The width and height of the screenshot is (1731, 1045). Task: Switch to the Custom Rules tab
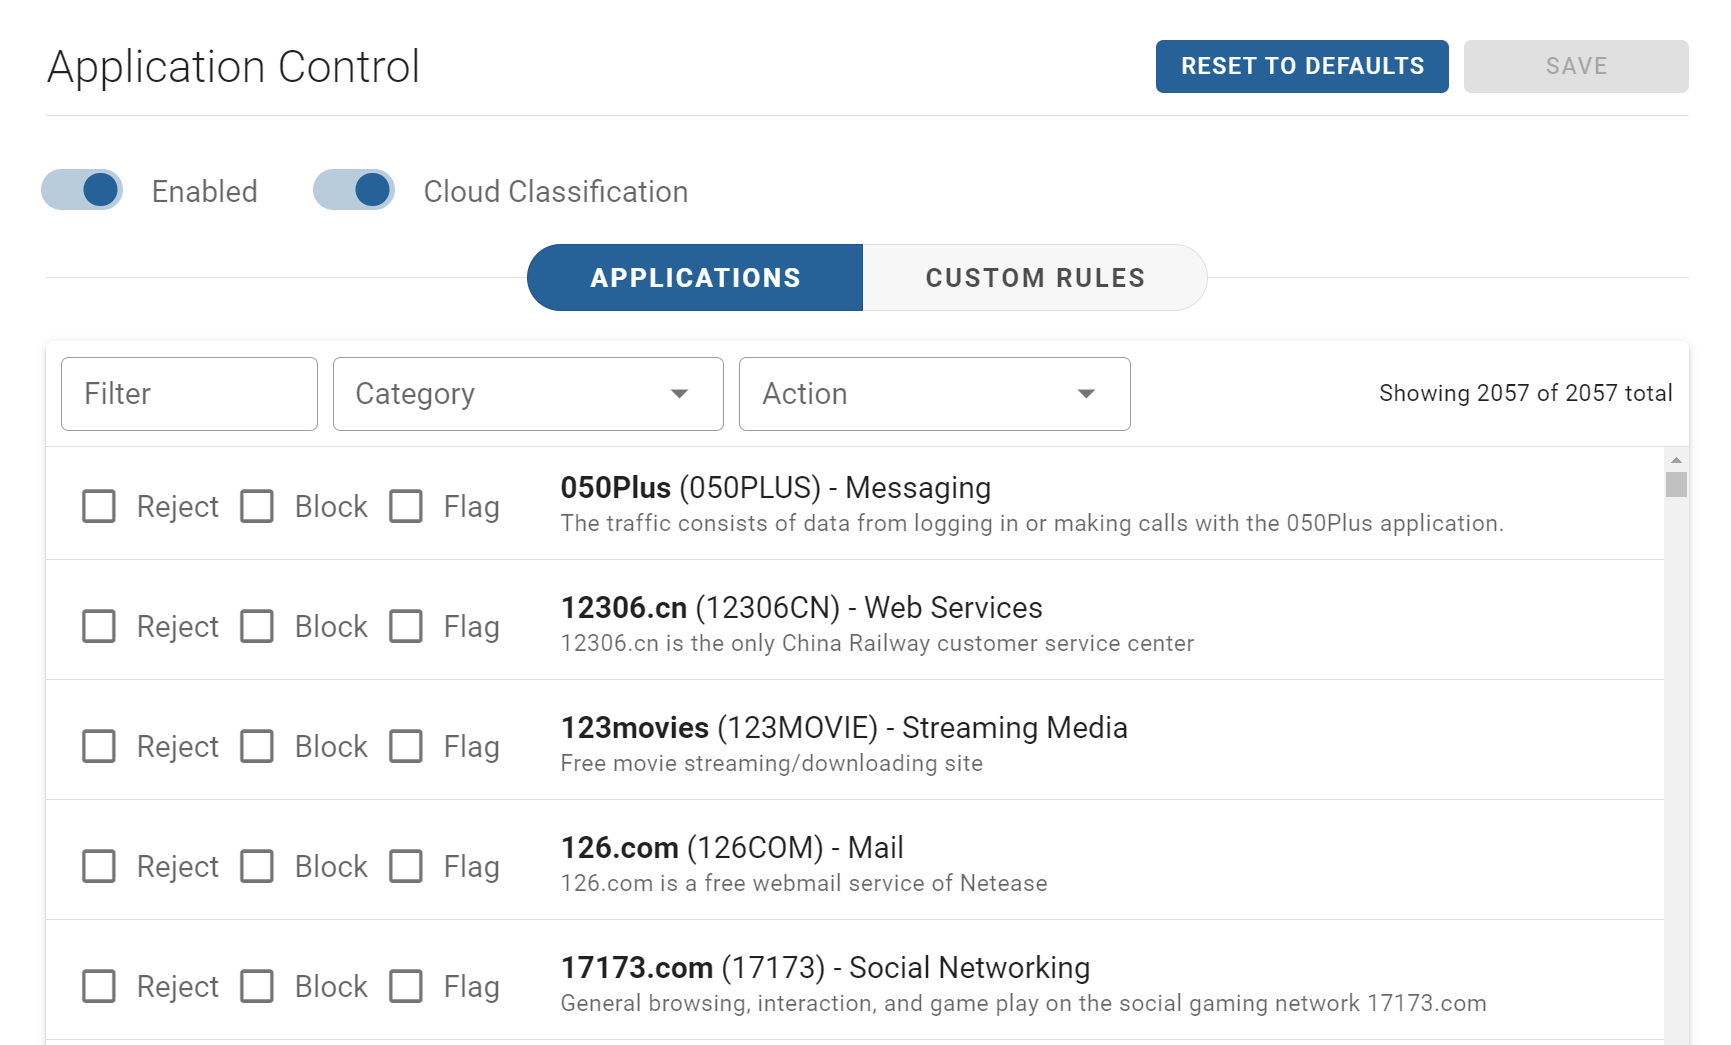[1035, 277]
